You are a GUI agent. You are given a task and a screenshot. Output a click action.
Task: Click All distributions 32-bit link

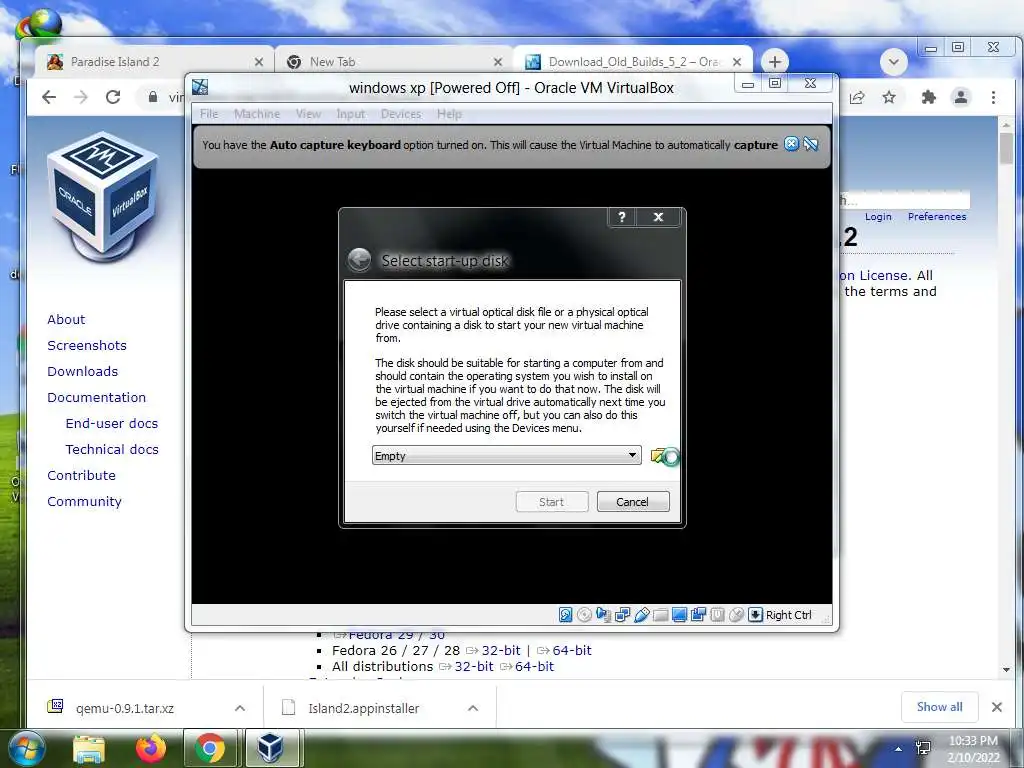[474, 667]
